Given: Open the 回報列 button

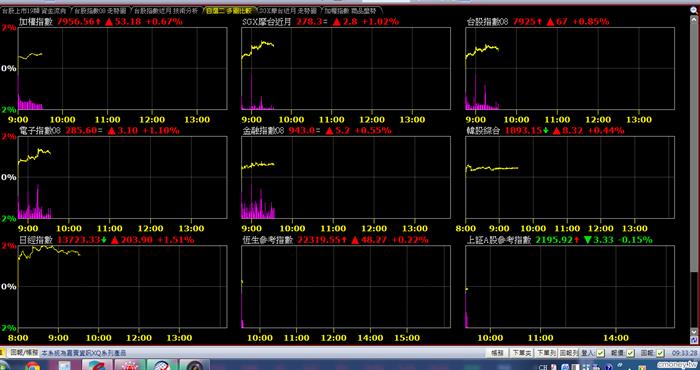Looking at the screenshot, I should [x=569, y=353].
